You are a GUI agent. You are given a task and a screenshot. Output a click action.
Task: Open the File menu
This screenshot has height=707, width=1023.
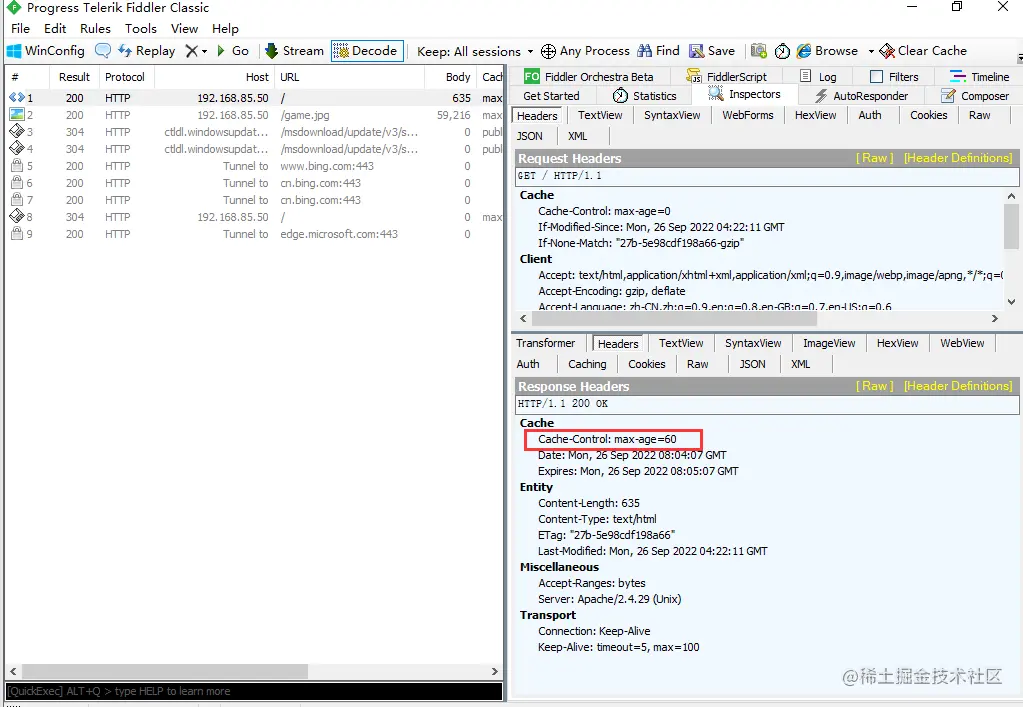tap(20, 29)
